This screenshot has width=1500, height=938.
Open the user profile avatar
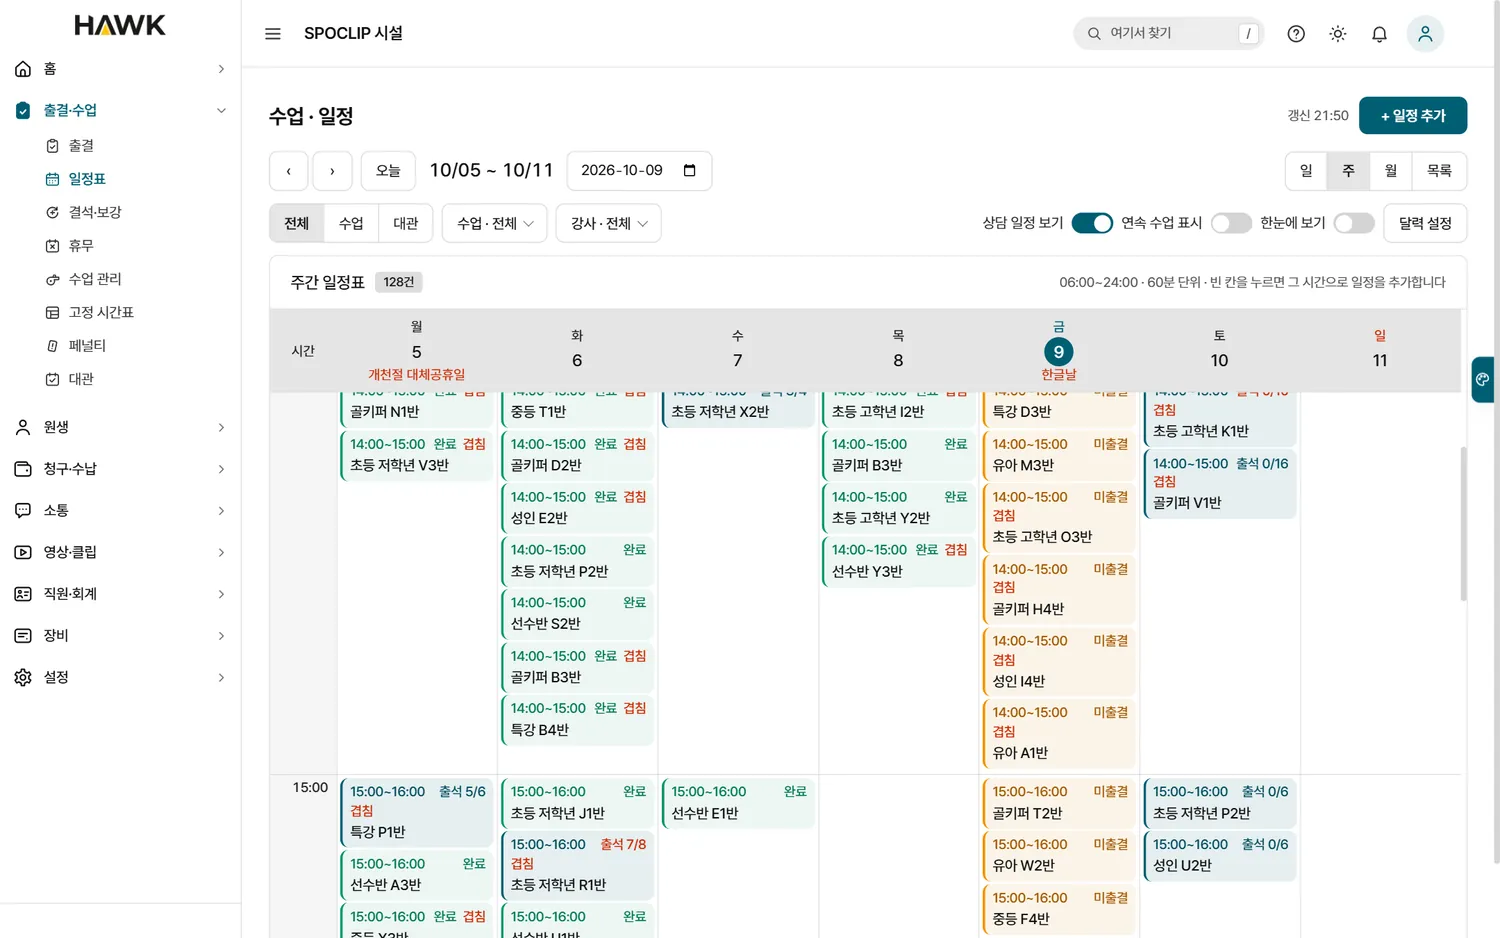tap(1425, 34)
